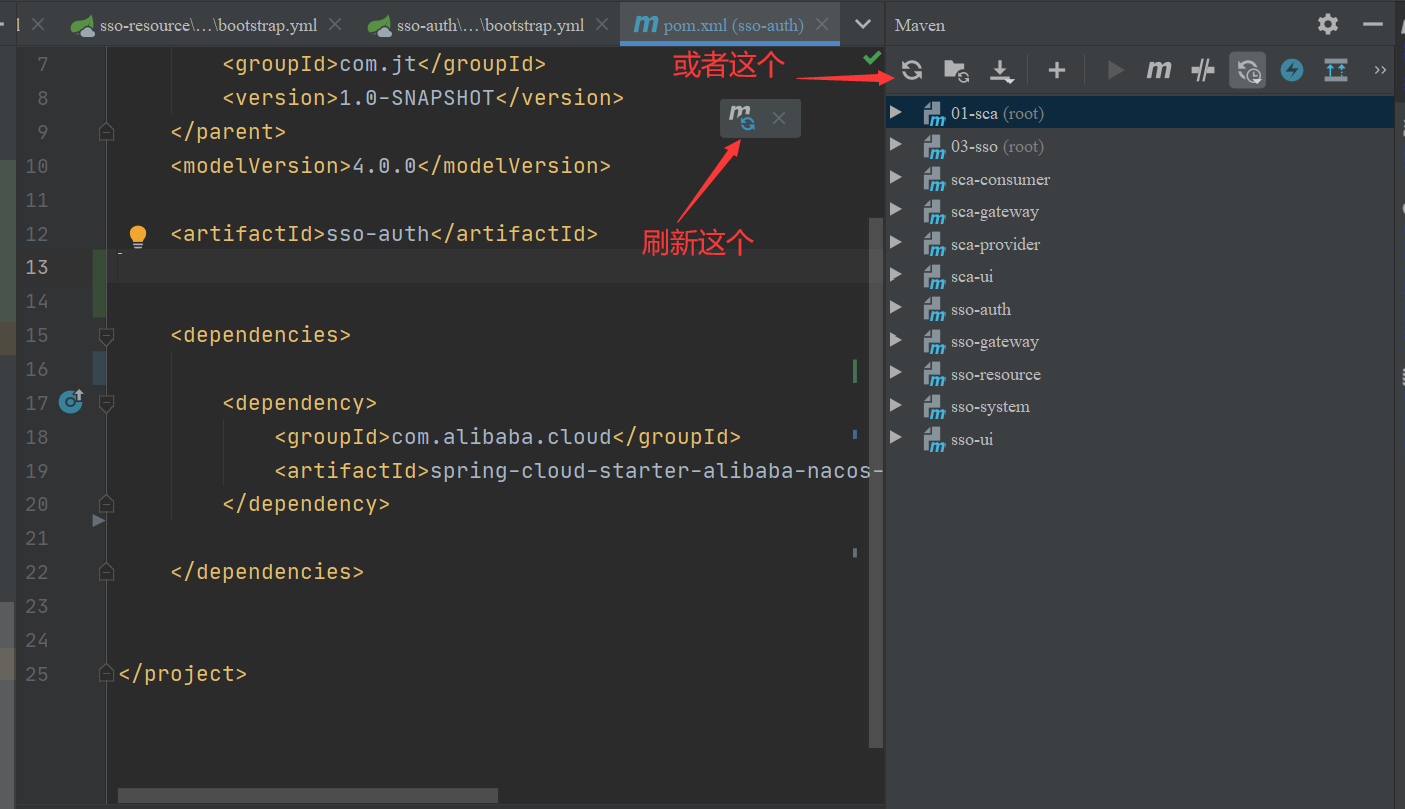Open the hidden editor tabs chevron
The image size is (1405, 809).
[x=862, y=23]
